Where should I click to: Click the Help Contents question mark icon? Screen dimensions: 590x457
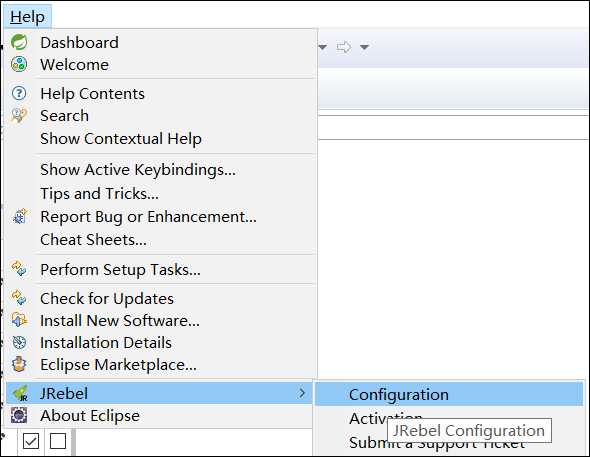click(x=19, y=93)
